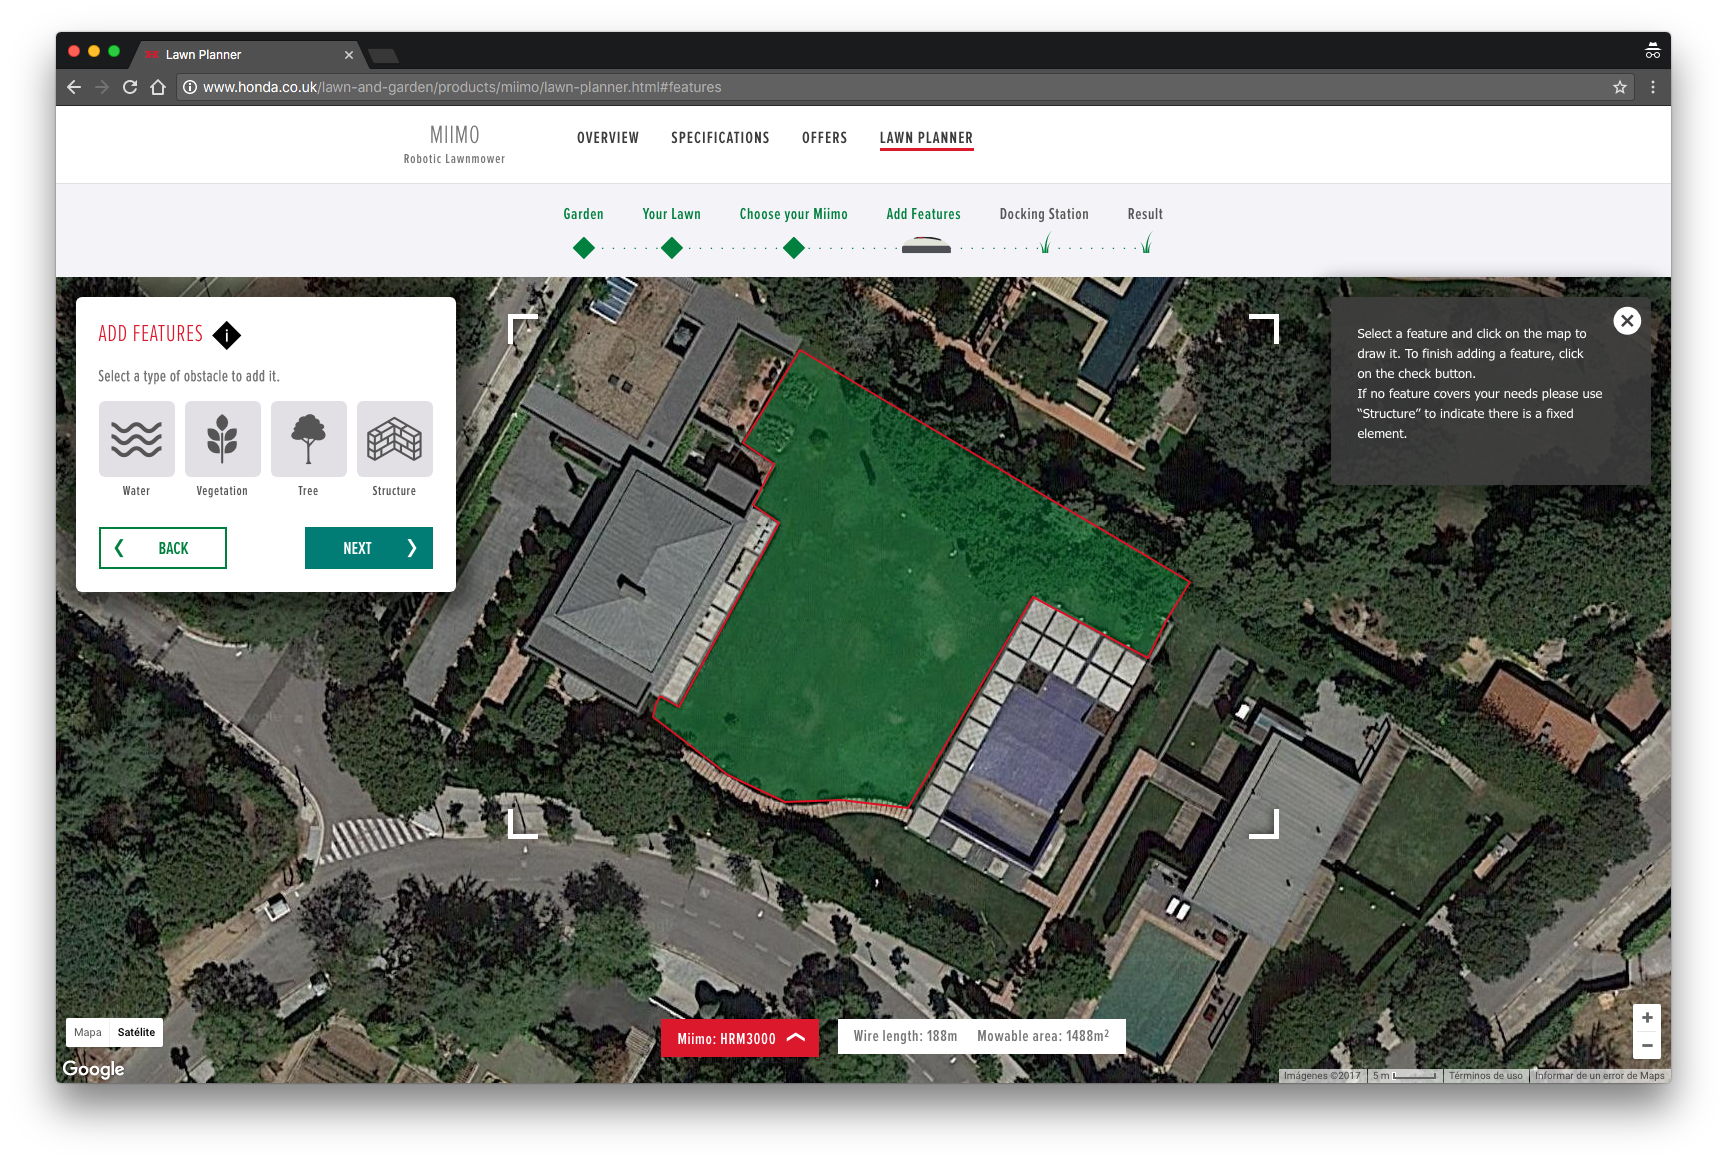Click the Result step label

1145,214
